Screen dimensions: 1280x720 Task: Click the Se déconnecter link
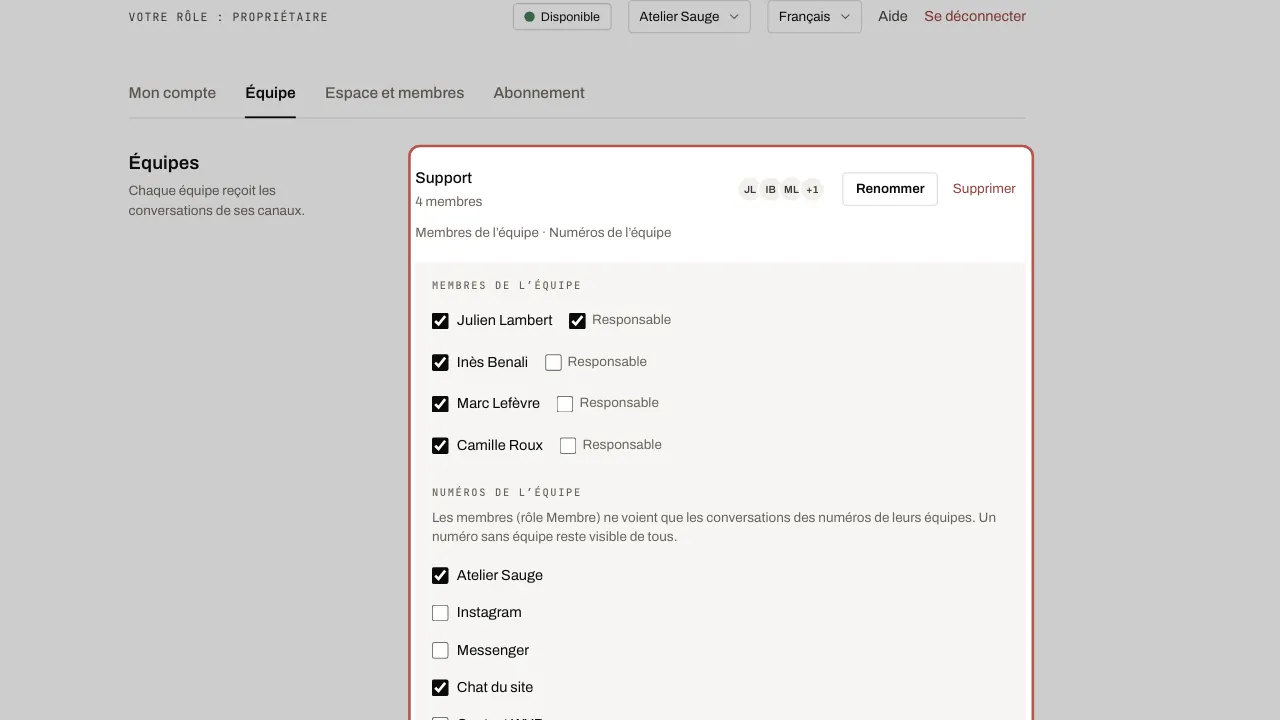[975, 16]
